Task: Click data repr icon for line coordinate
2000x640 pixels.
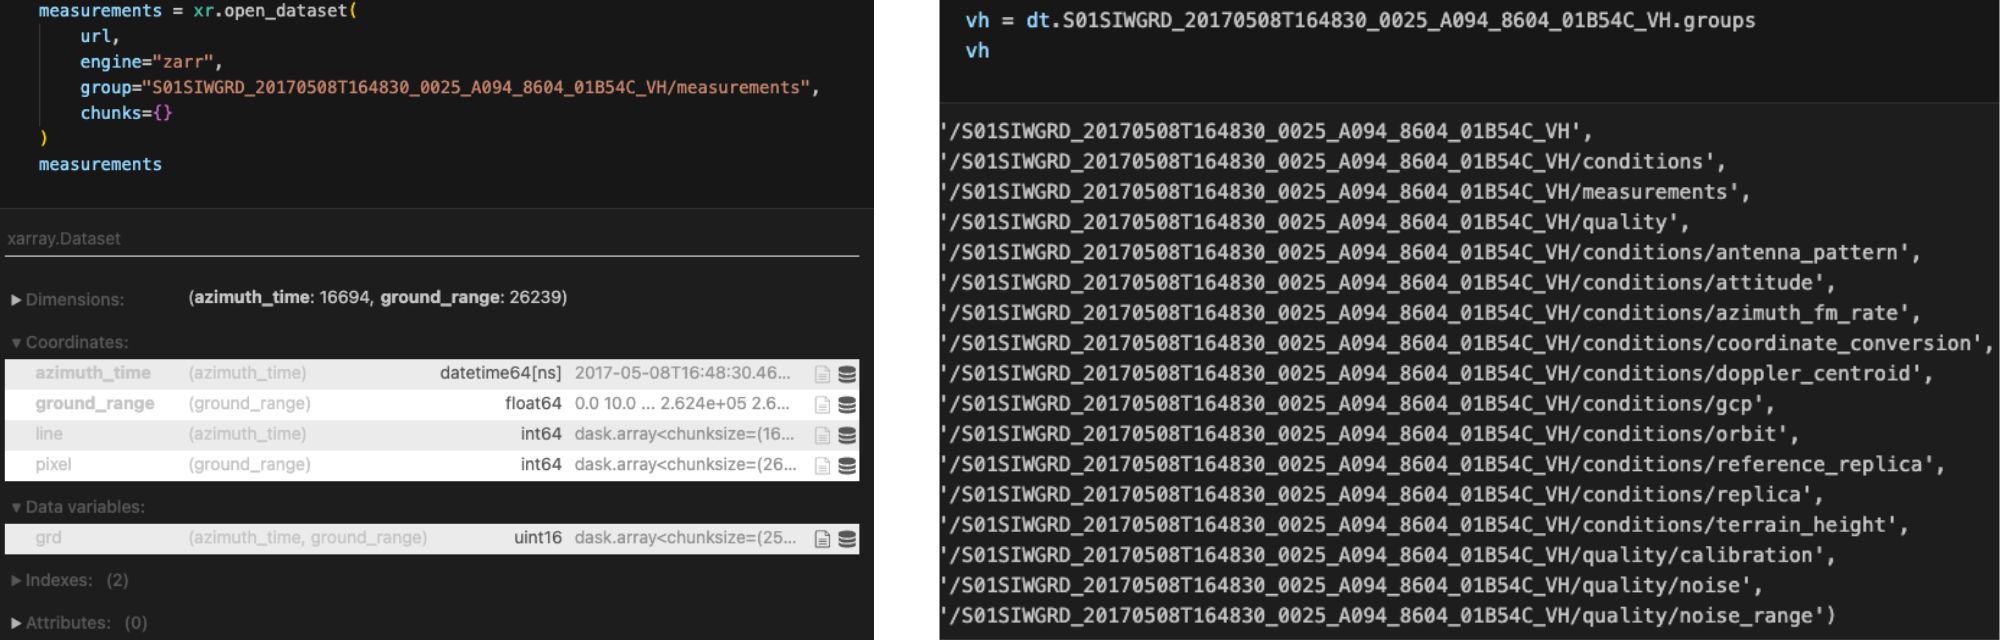Action: 847,435
